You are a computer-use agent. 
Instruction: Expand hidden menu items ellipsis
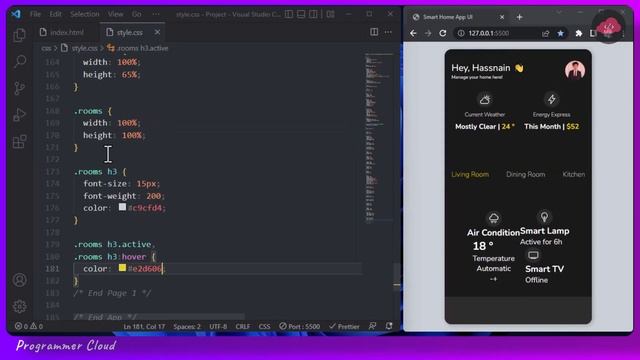click(x=156, y=14)
